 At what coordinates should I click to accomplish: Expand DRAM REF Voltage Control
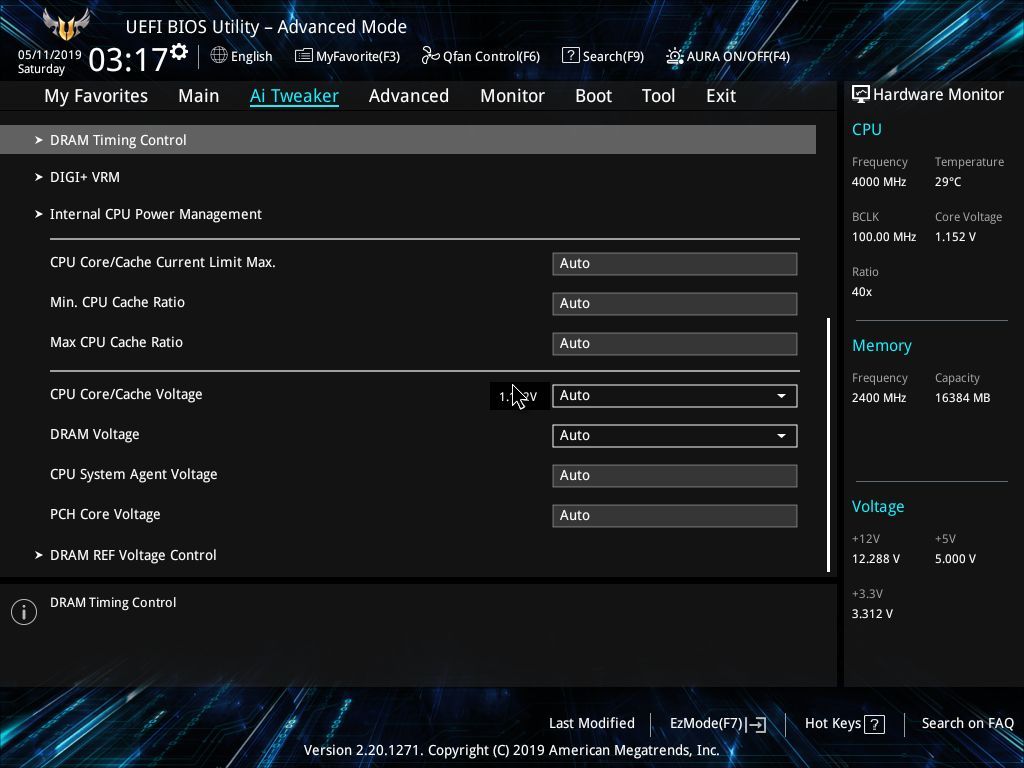point(133,555)
